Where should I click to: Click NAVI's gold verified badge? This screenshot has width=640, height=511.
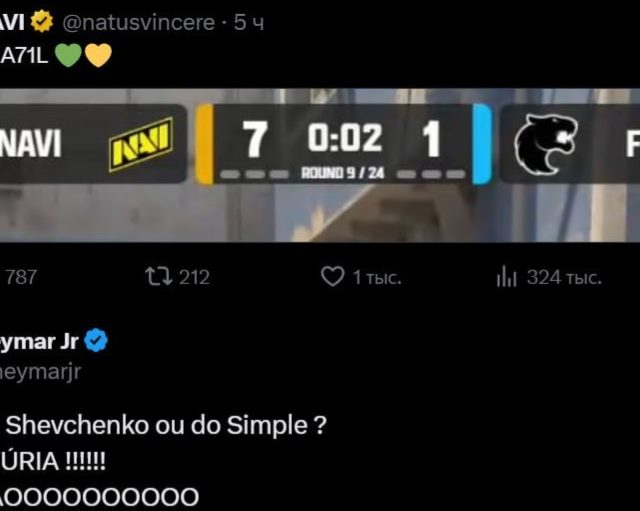click(x=43, y=21)
